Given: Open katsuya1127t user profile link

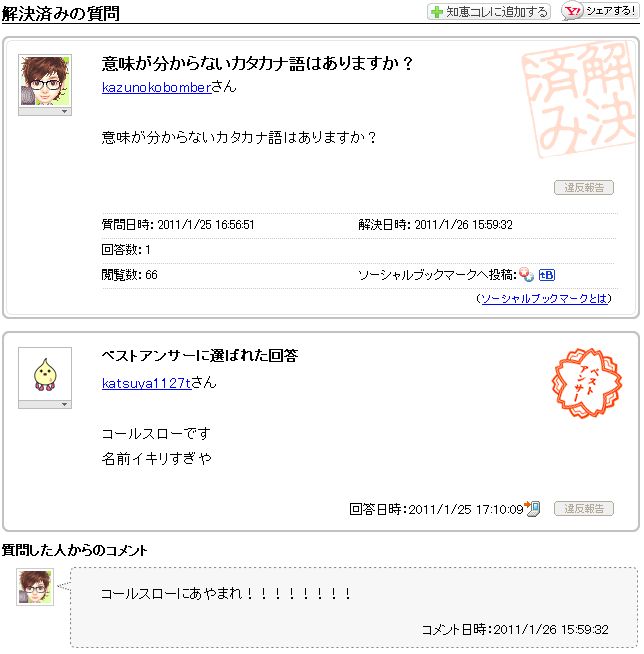Looking at the screenshot, I should (x=146, y=383).
